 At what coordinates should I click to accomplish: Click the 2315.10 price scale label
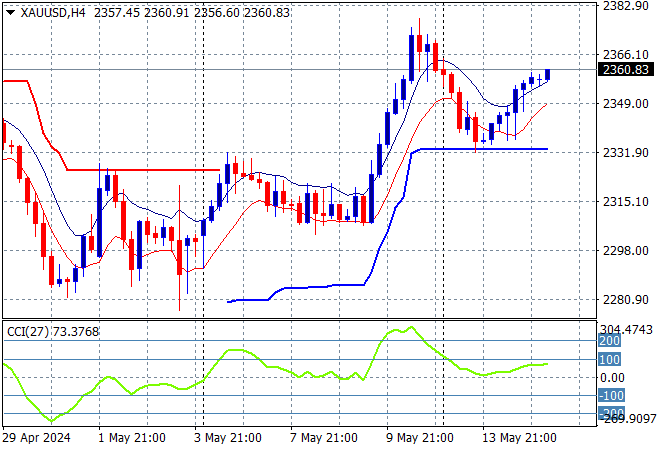(x=626, y=201)
